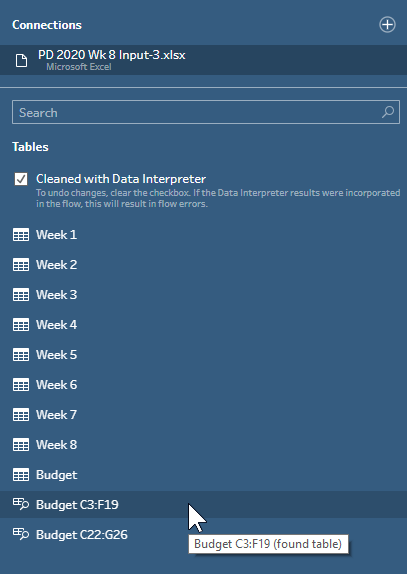Screen dimensions: 407x574
Task: Click the Excel file document icon
Action: (x=21, y=60)
